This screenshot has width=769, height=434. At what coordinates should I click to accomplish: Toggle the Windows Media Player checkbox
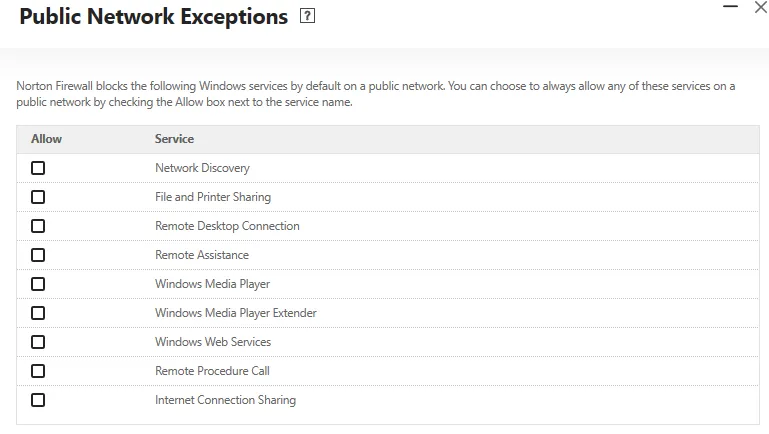click(x=38, y=284)
